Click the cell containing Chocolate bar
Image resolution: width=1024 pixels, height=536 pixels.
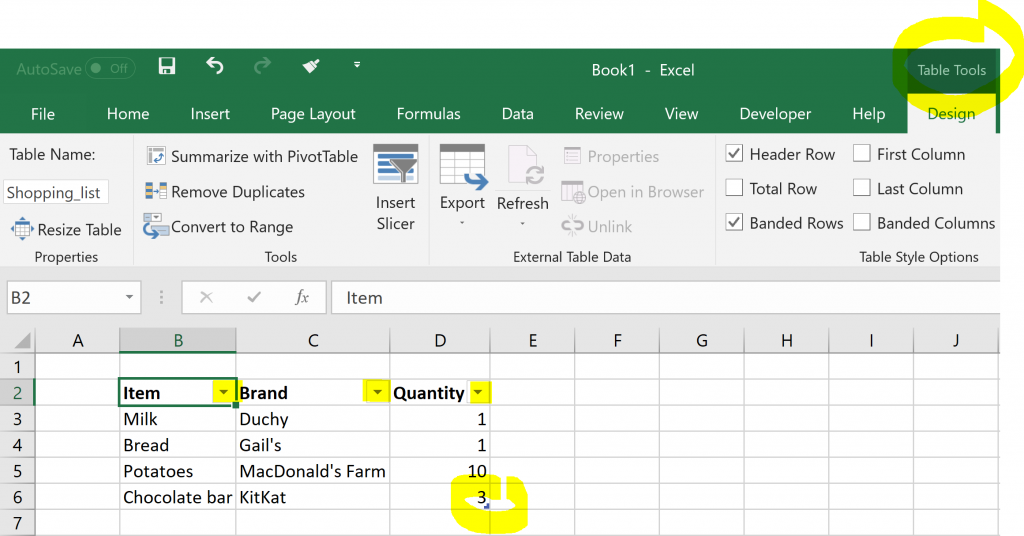click(178, 497)
